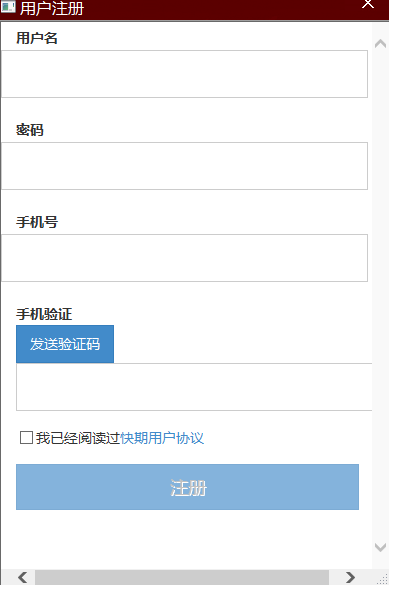
Task: Click the 注册 button
Action: (187, 487)
